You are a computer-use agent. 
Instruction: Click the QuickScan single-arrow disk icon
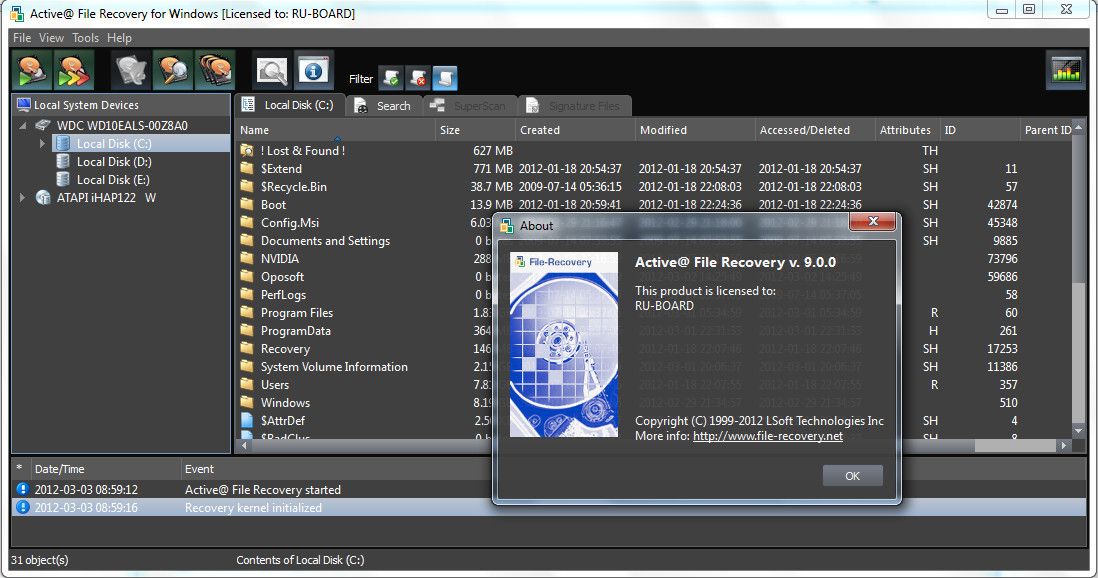coord(33,70)
